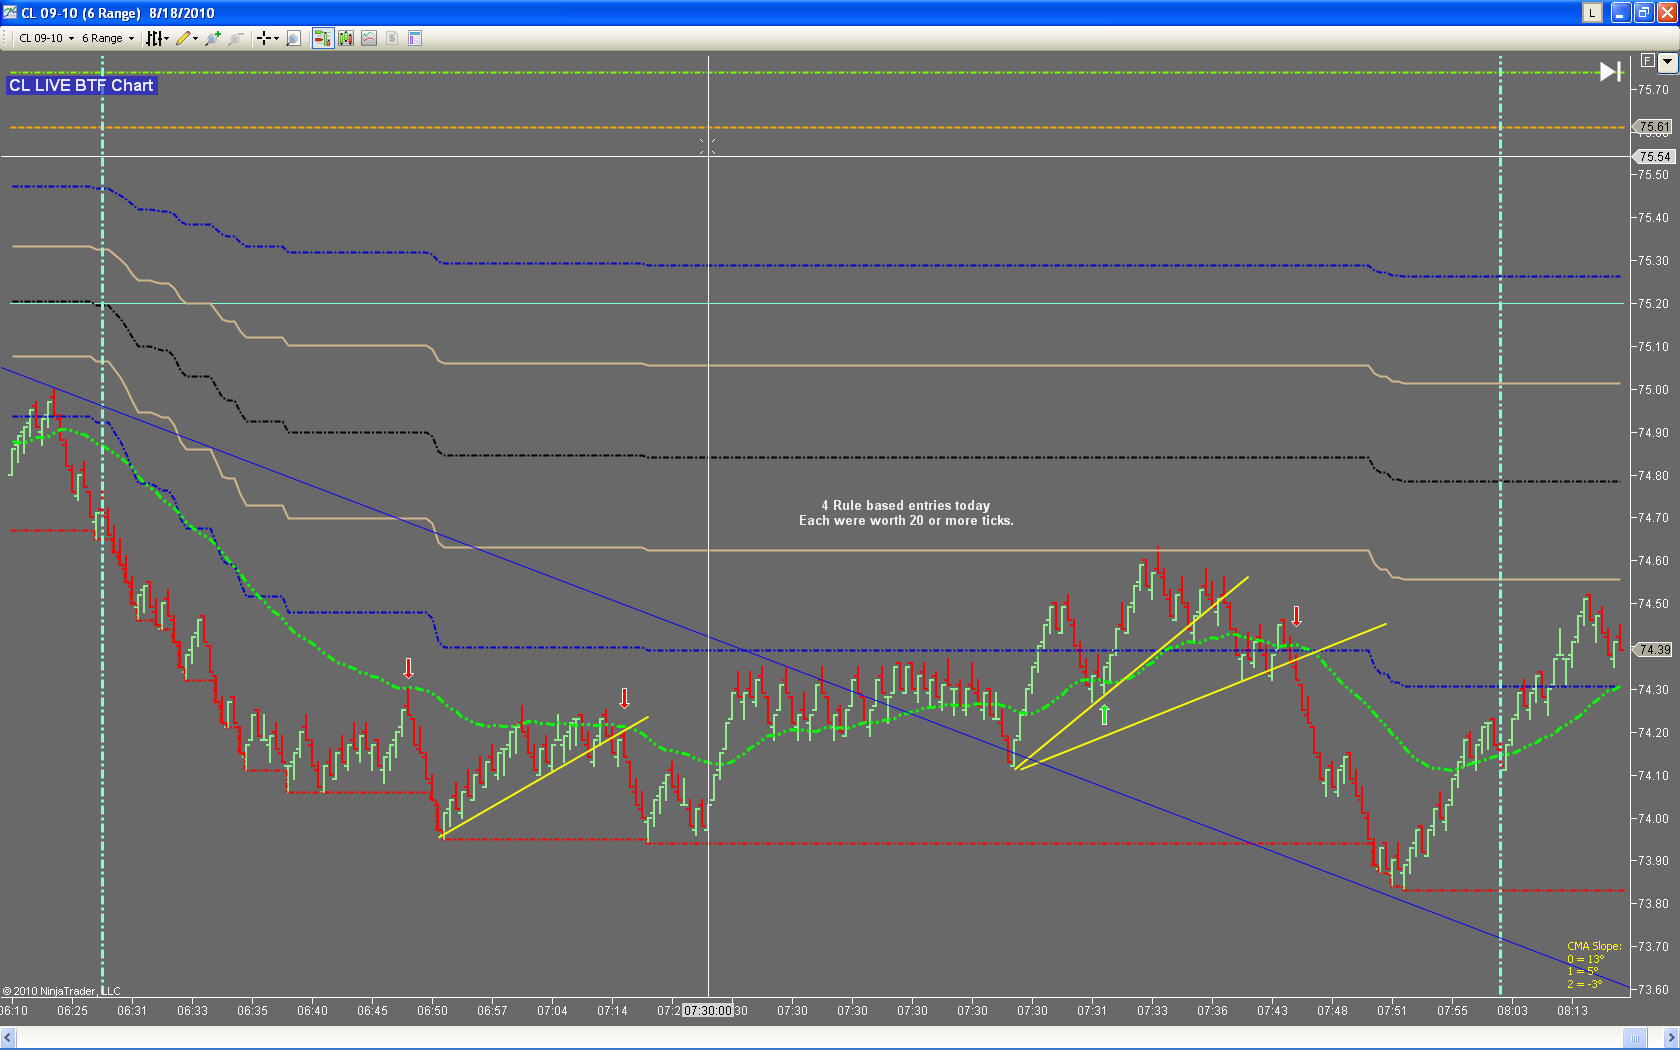This screenshot has height=1050, width=1680.
Task: Click the horizontal scrollbar thumb
Action: pos(1635,1038)
